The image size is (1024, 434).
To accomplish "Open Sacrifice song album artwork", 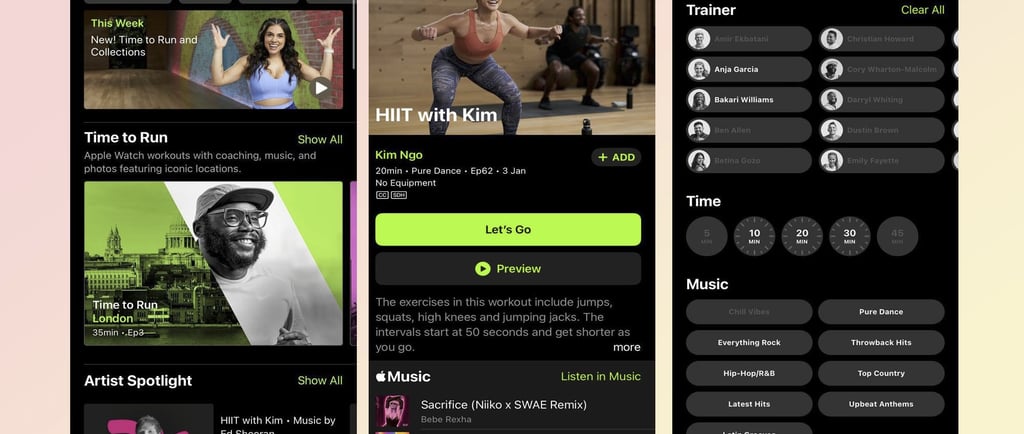I will tap(392, 411).
